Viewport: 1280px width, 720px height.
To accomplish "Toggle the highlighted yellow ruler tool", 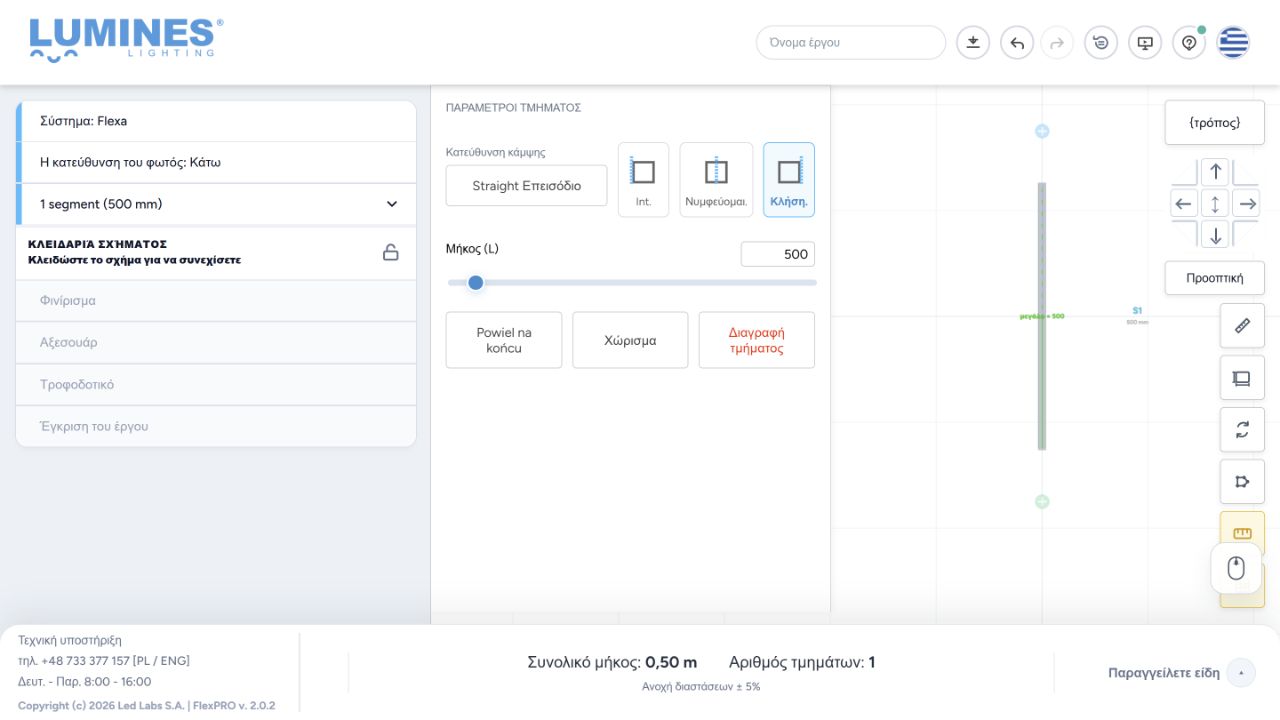I will point(1242,532).
